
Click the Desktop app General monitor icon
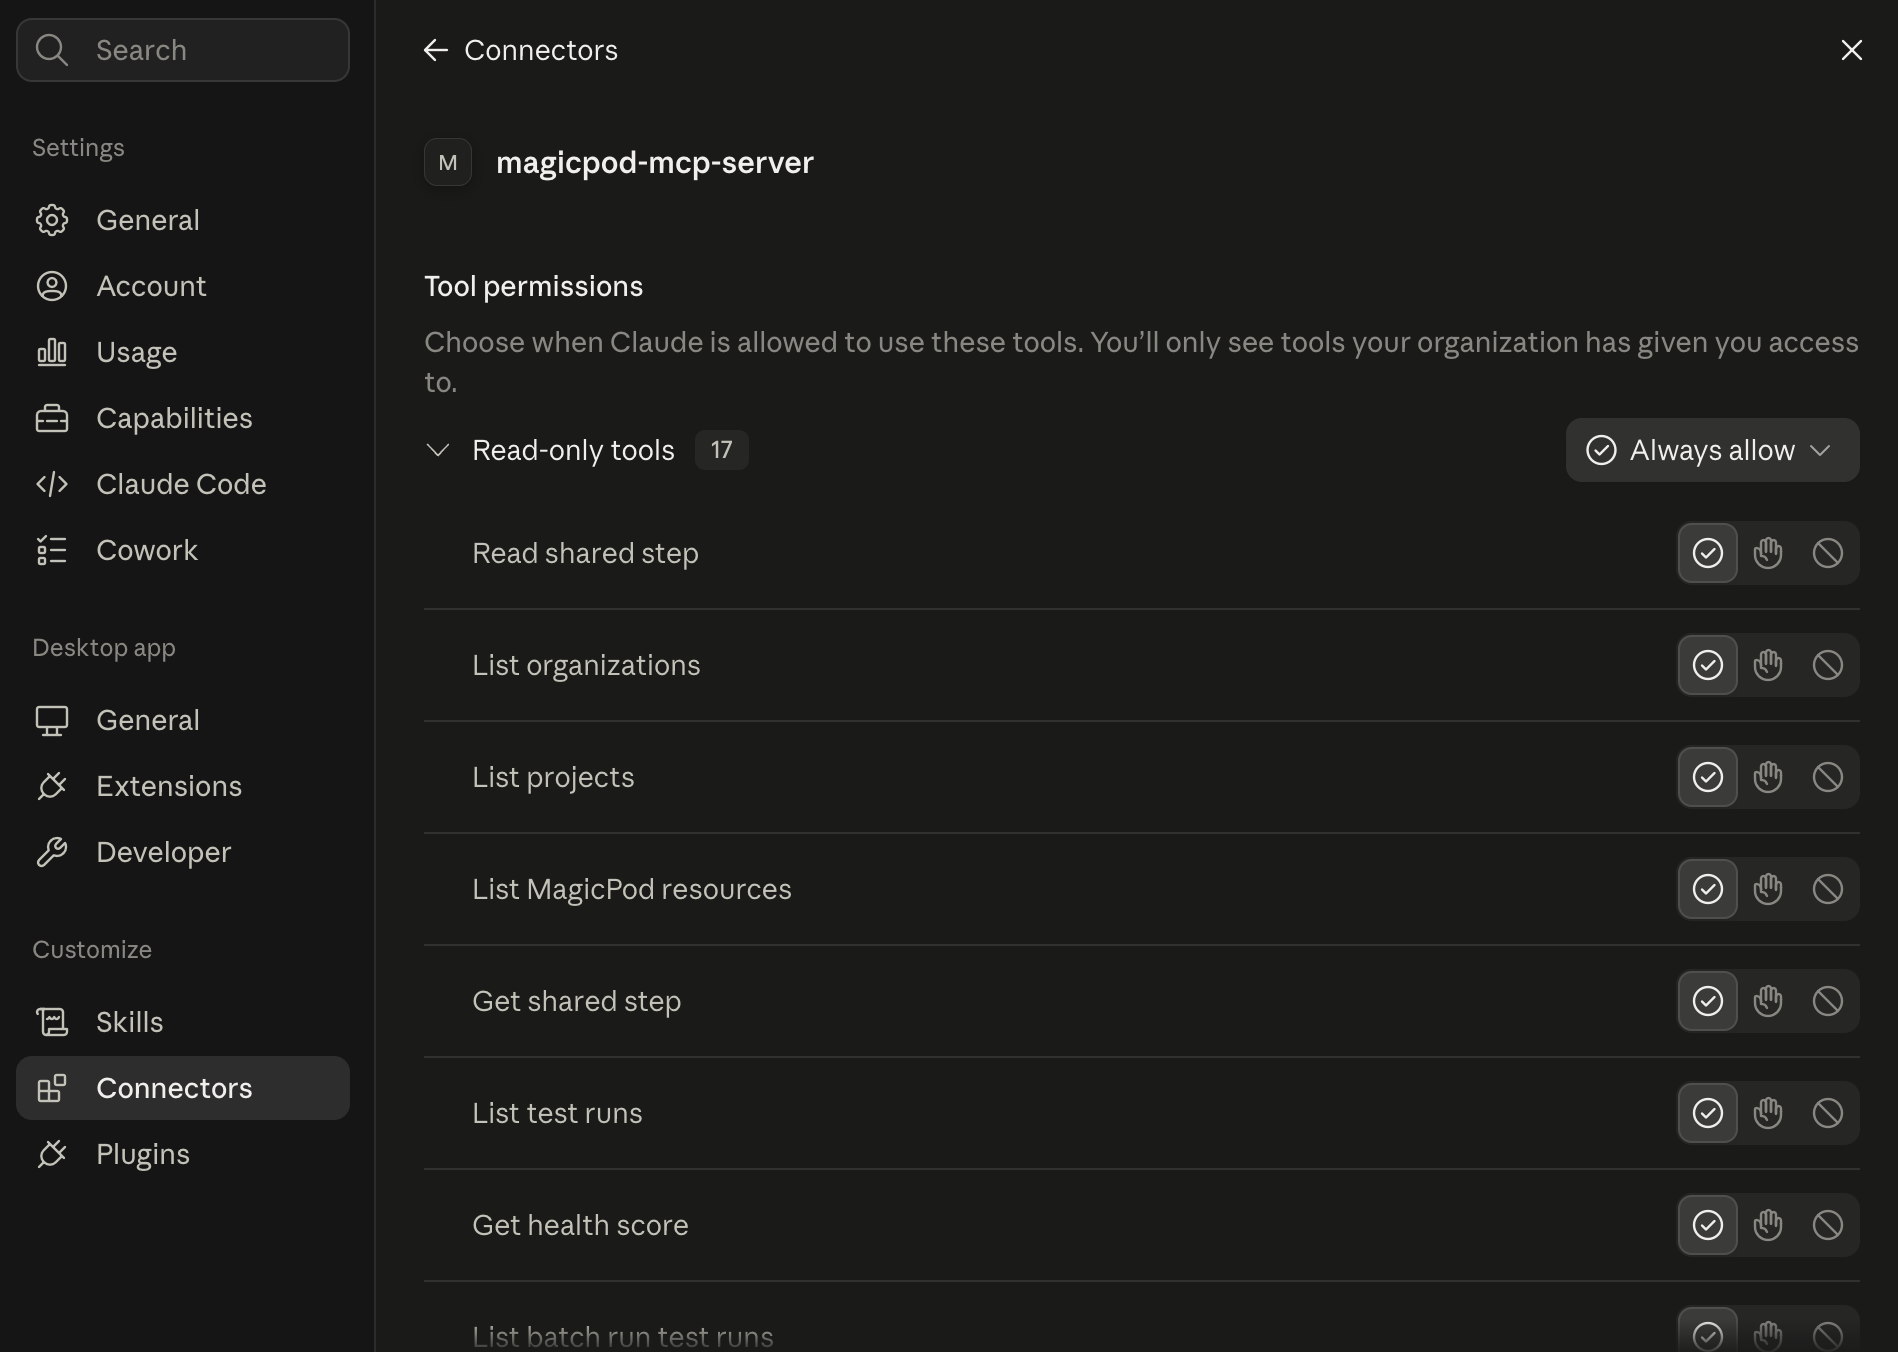[x=52, y=720]
